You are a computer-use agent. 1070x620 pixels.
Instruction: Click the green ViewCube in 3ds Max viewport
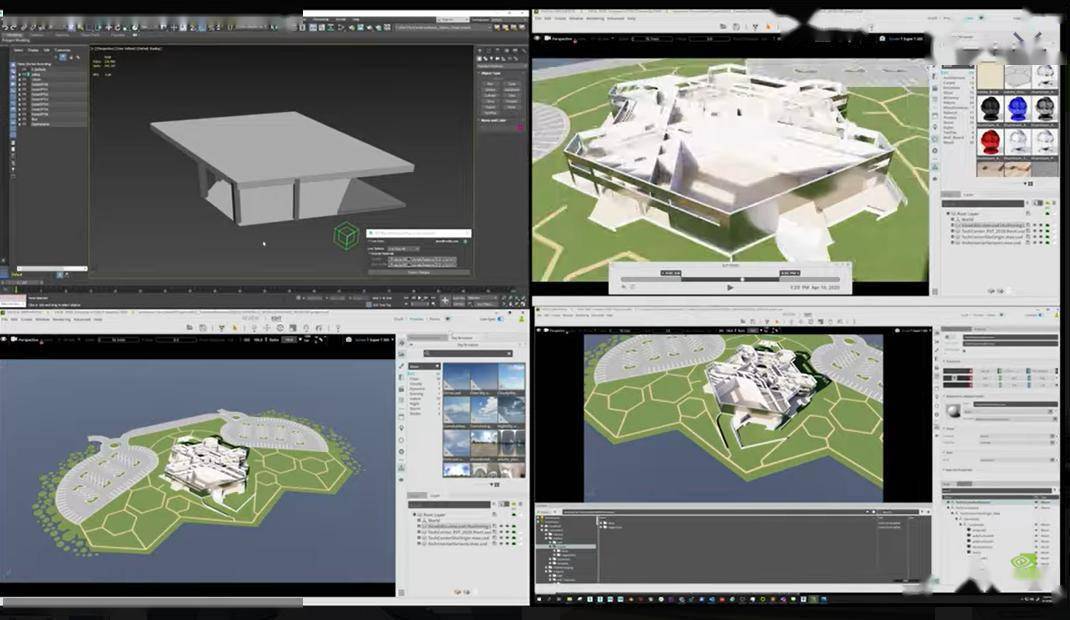point(346,236)
